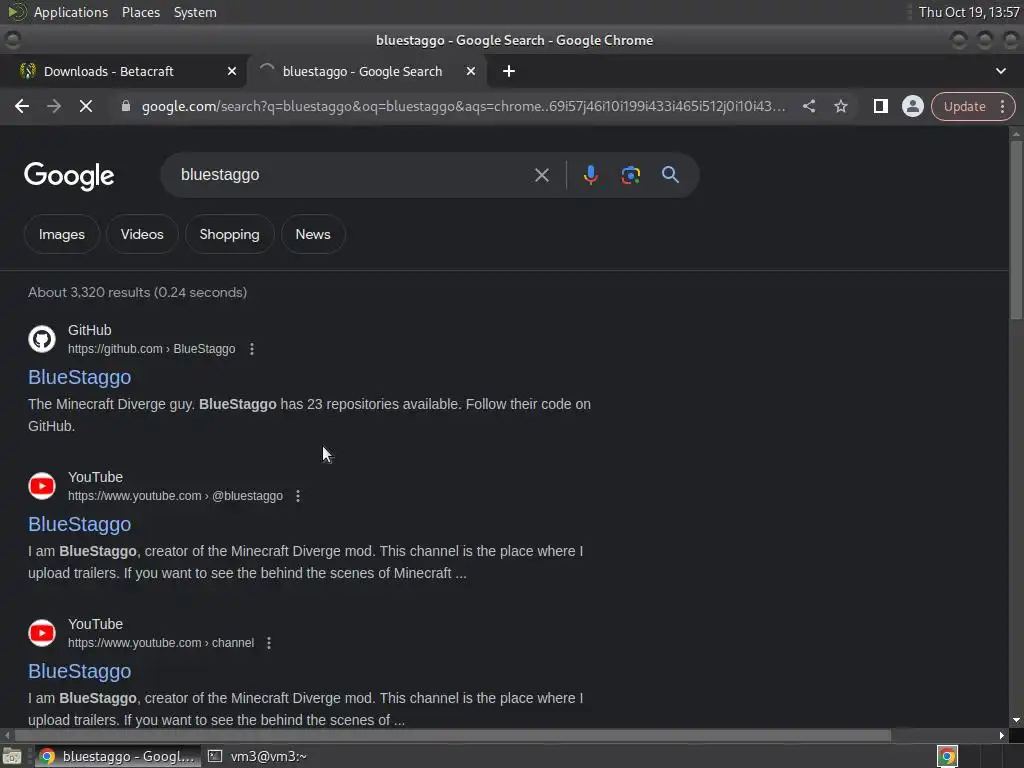Viewport: 1024px width, 768px height.
Task: Click the youtube.com › @bluestaggo URL text
Action: [x=175, y=496]
